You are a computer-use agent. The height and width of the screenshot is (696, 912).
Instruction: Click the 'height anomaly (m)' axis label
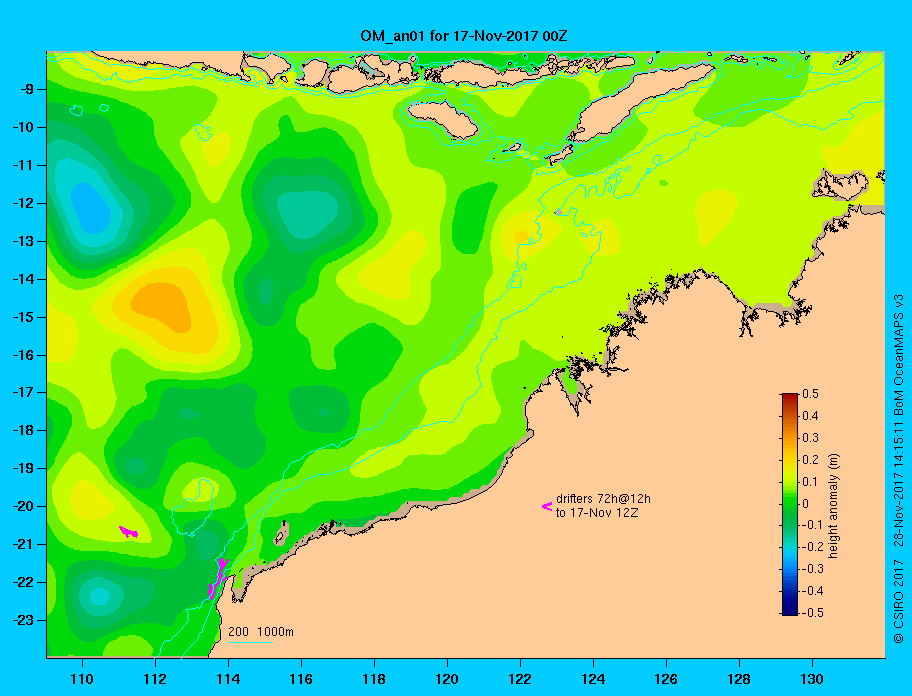tap(833, 506)
